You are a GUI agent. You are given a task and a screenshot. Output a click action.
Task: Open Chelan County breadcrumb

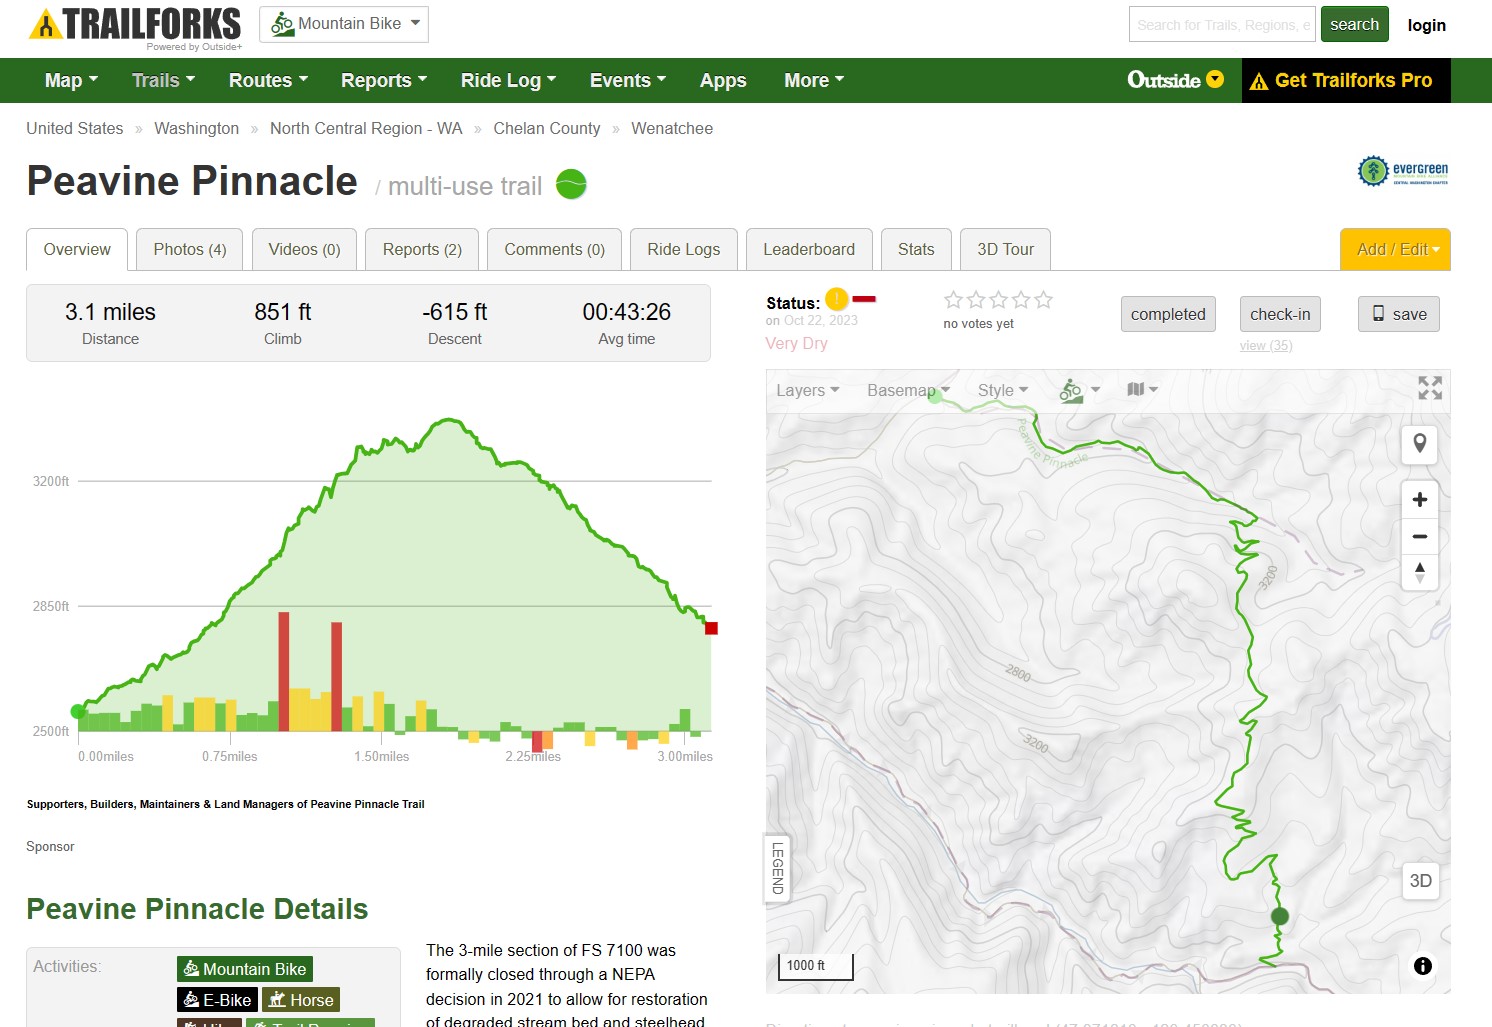pyautogui.click(x=547, y=128)
